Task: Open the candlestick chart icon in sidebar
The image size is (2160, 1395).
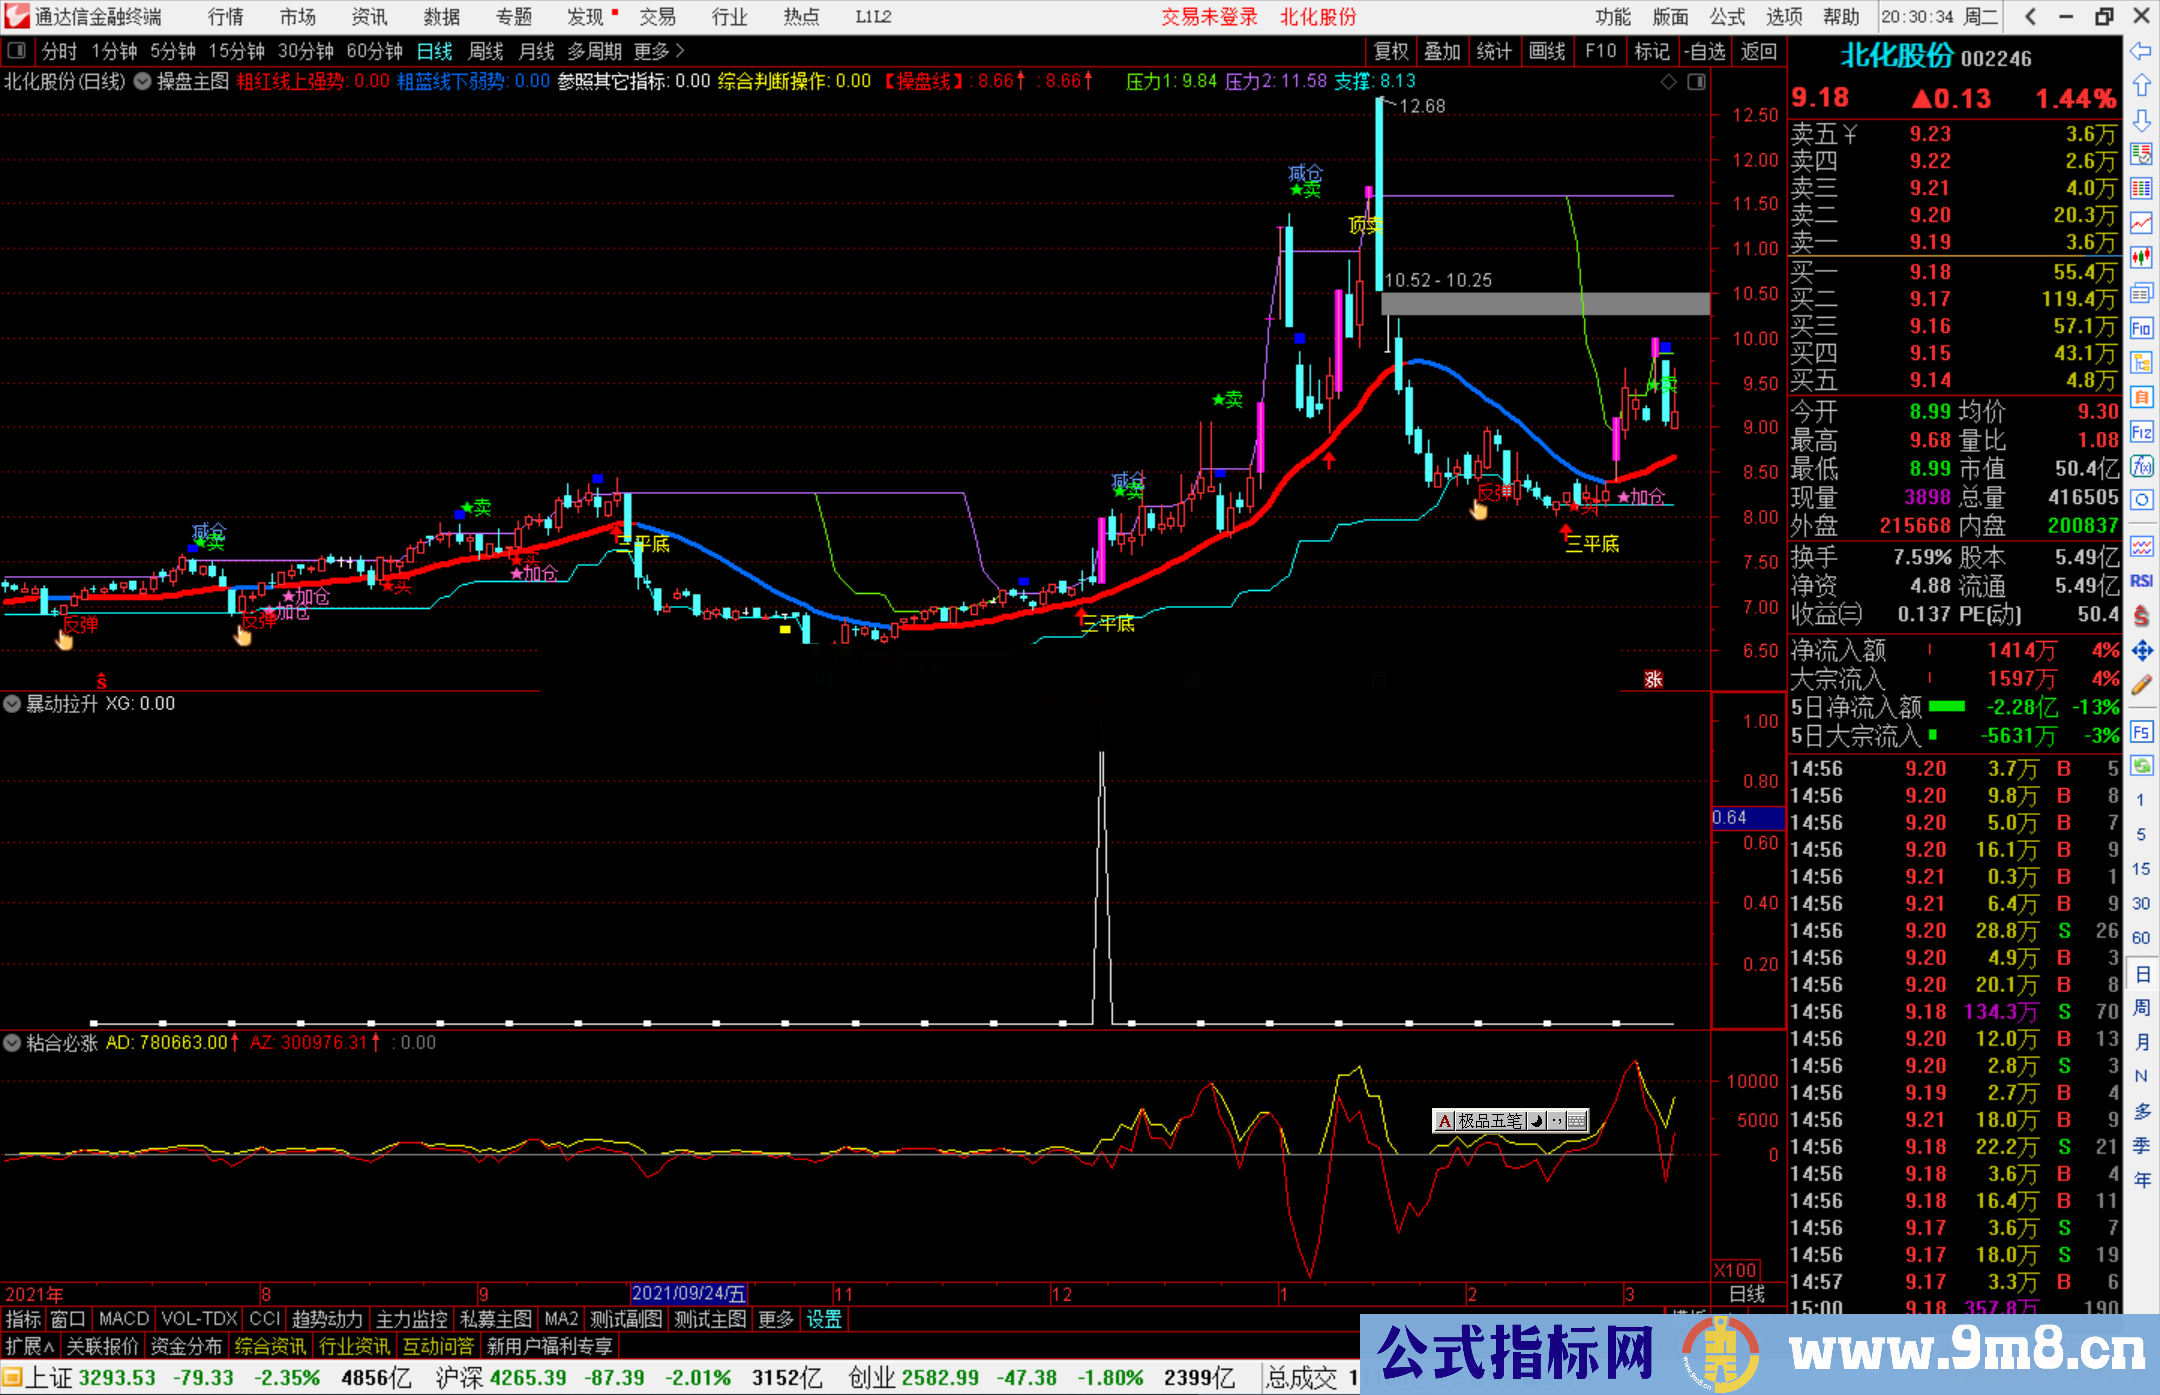Action: click(x=2141, y=258)
